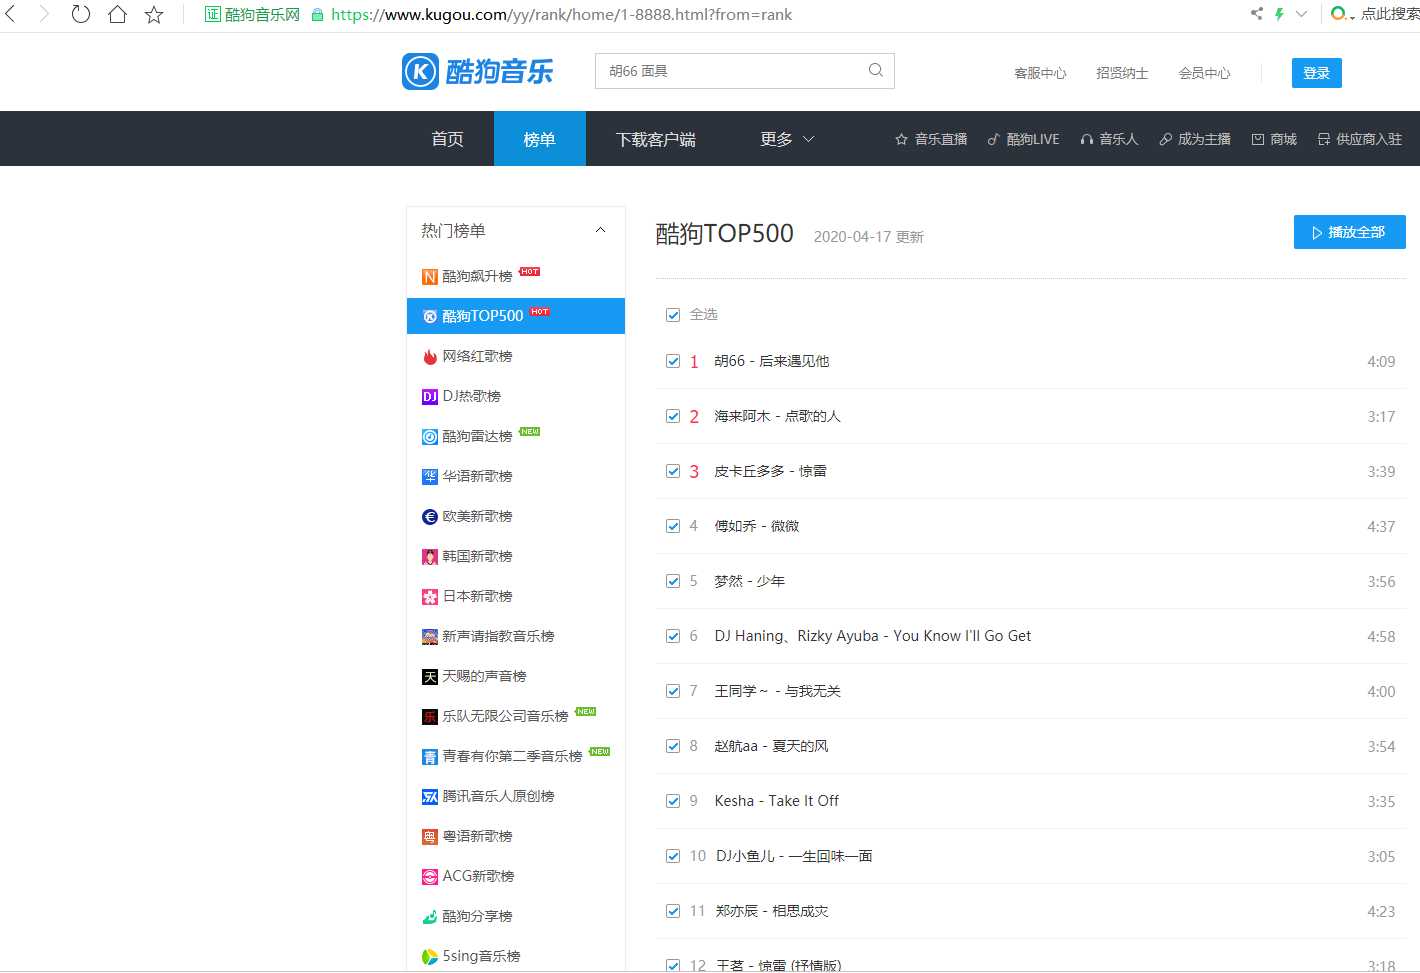
Task: Bookmark page with star icon
Action: click(154, 14)
